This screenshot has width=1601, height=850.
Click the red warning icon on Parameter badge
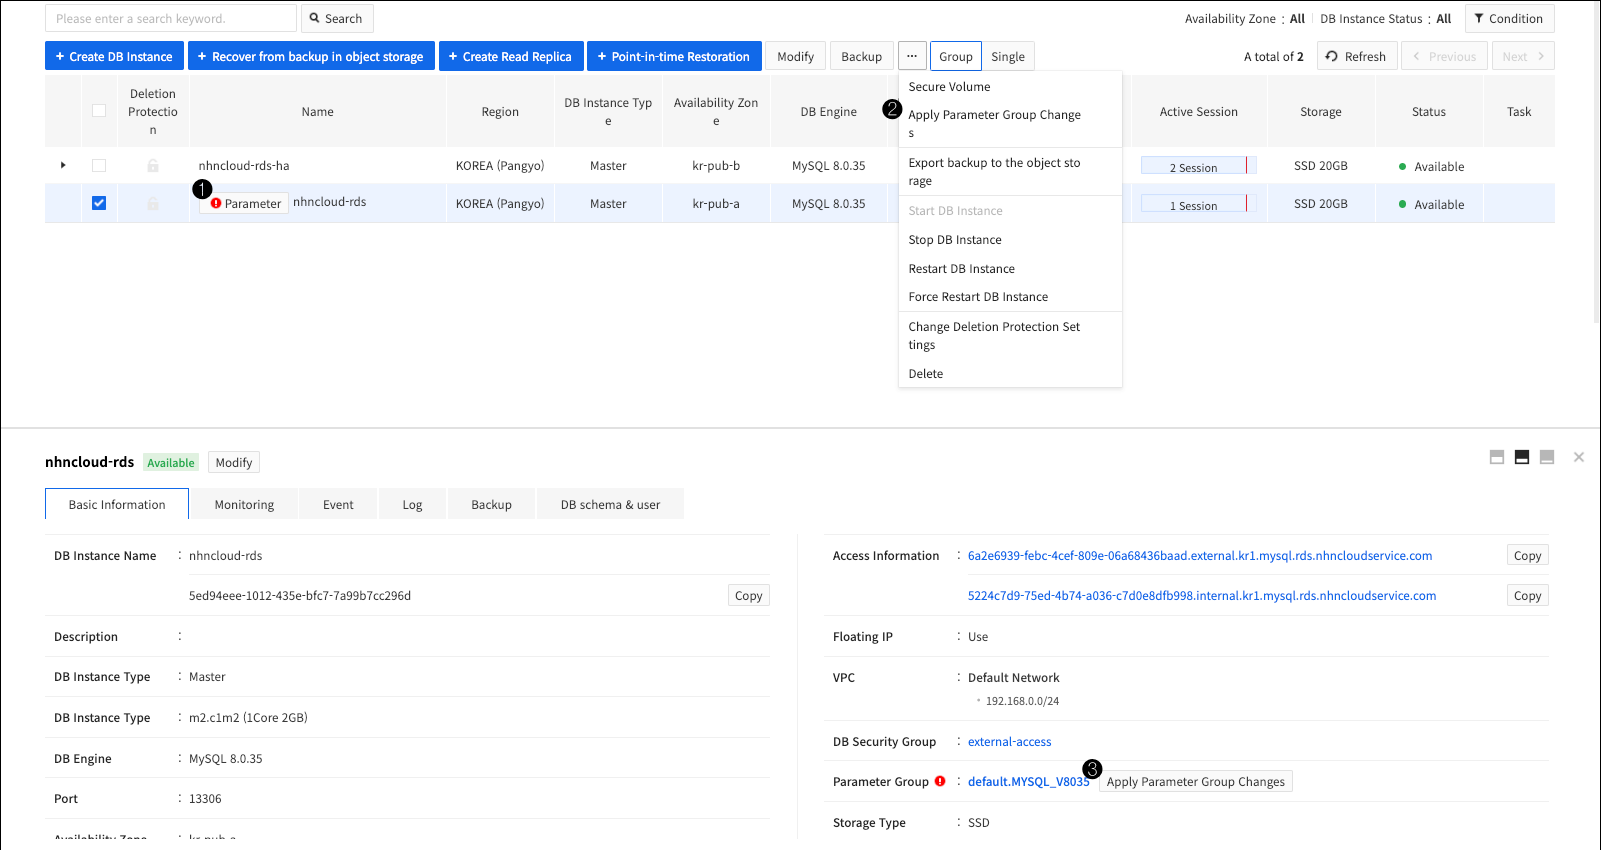(x=216, y=203)
